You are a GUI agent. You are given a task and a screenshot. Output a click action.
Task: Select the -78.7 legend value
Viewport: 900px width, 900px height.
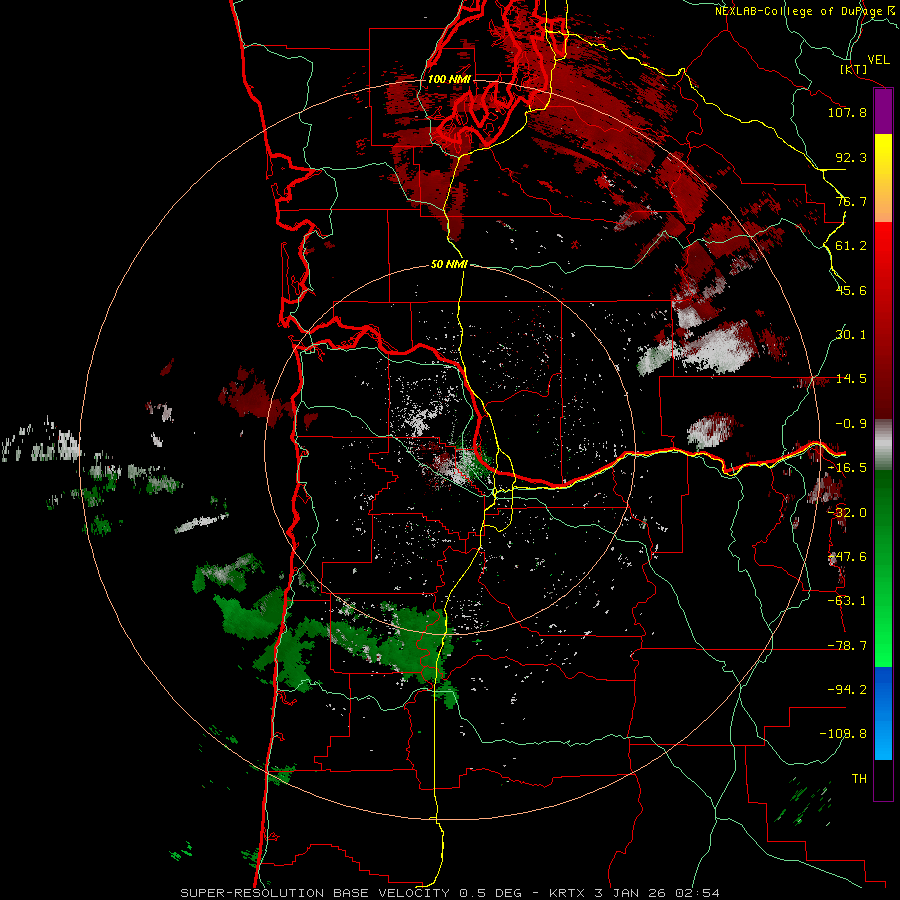click(847, 646)
